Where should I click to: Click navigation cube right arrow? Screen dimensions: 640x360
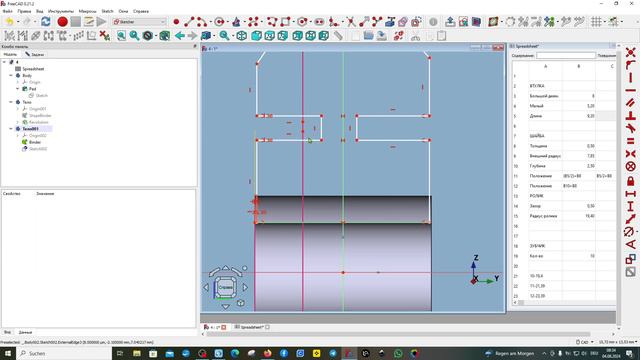(245, 287)
